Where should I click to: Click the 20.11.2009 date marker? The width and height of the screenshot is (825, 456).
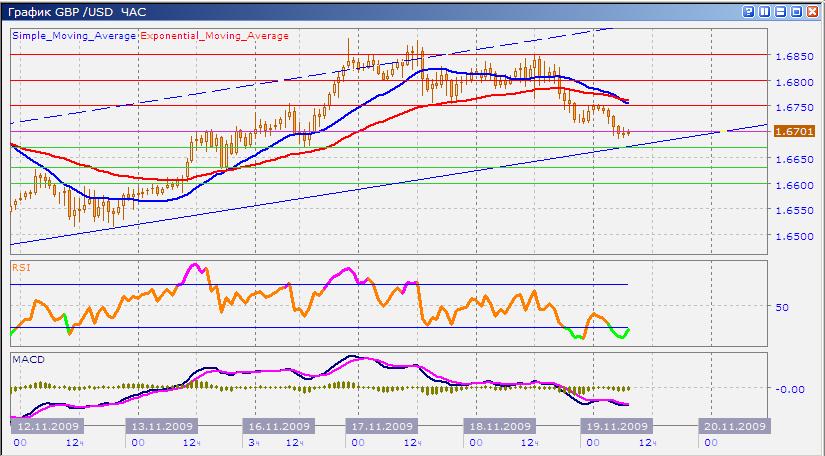tap(735, 425)
